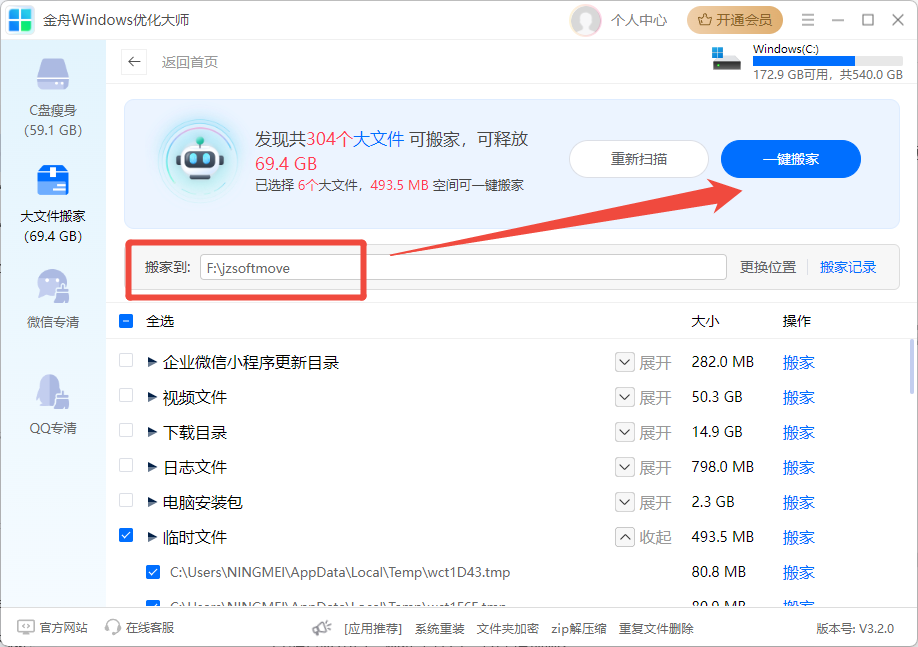Click the 返回首页 text

tap(190, 62)
